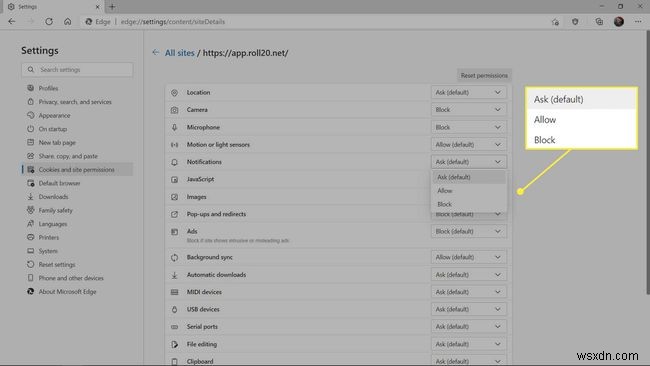Open the MIDI devices dropdown
The width and height of the screenshot is (650, 366).
pyautogui.click(x=468, y=292)
